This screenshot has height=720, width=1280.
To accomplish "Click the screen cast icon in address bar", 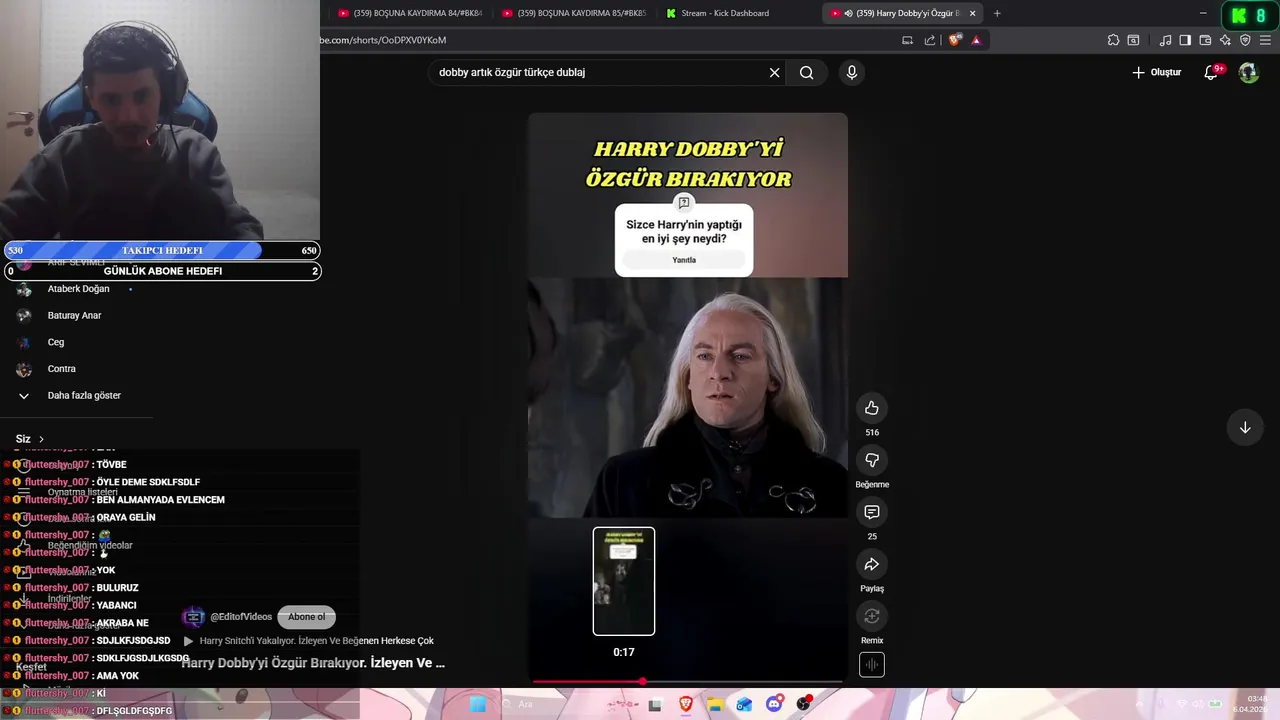I will click(907, 40).
